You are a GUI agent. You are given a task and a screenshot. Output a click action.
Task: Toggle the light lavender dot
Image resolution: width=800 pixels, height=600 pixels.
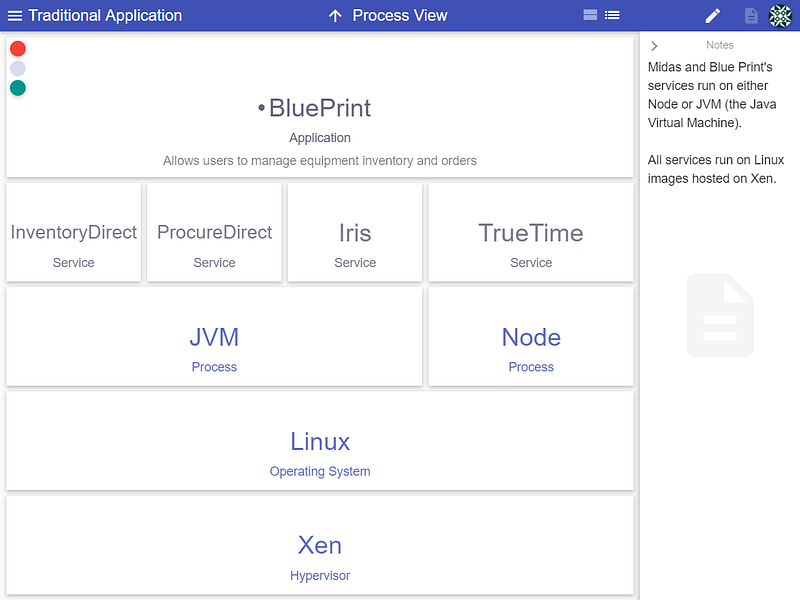tap(18, 68)
